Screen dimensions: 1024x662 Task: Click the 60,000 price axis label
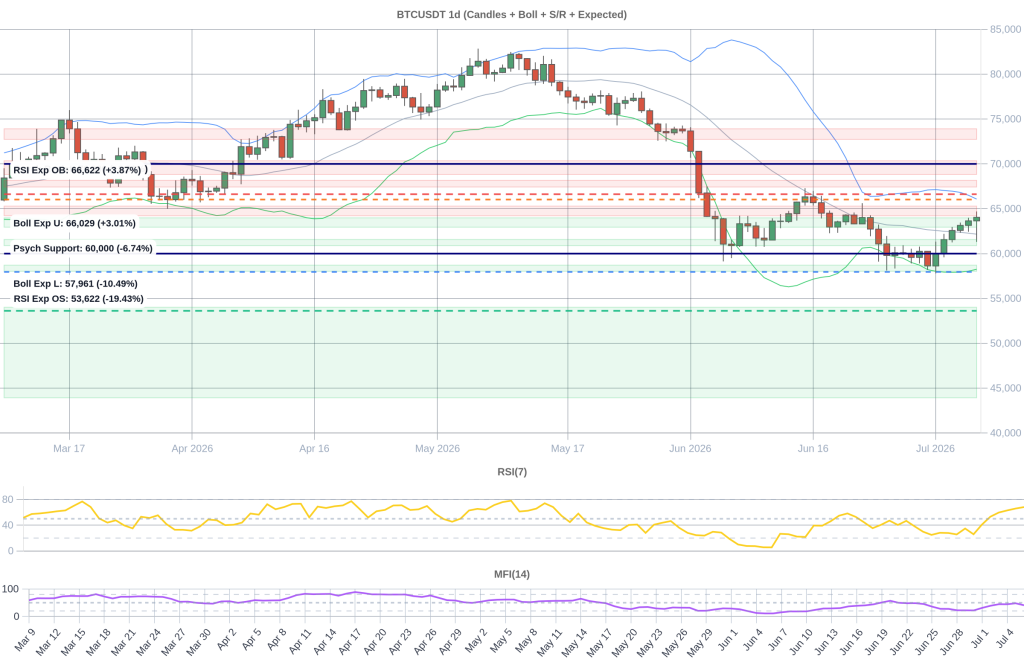click(x=1006, y=254)
